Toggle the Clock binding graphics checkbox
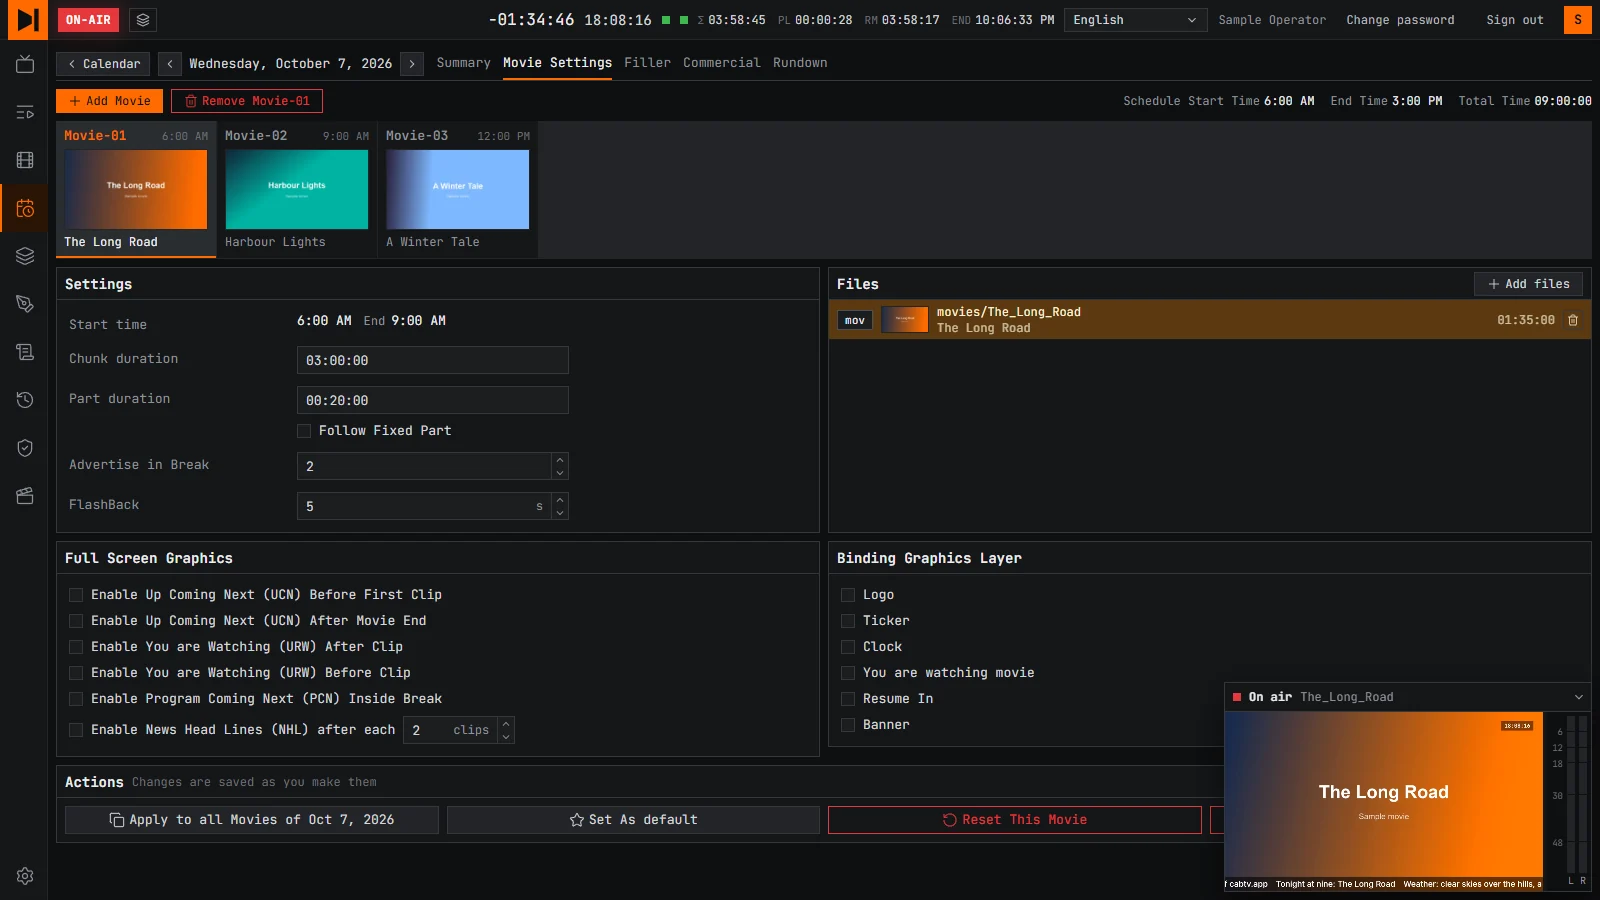 pyautogui.click(x=848, y=647)
